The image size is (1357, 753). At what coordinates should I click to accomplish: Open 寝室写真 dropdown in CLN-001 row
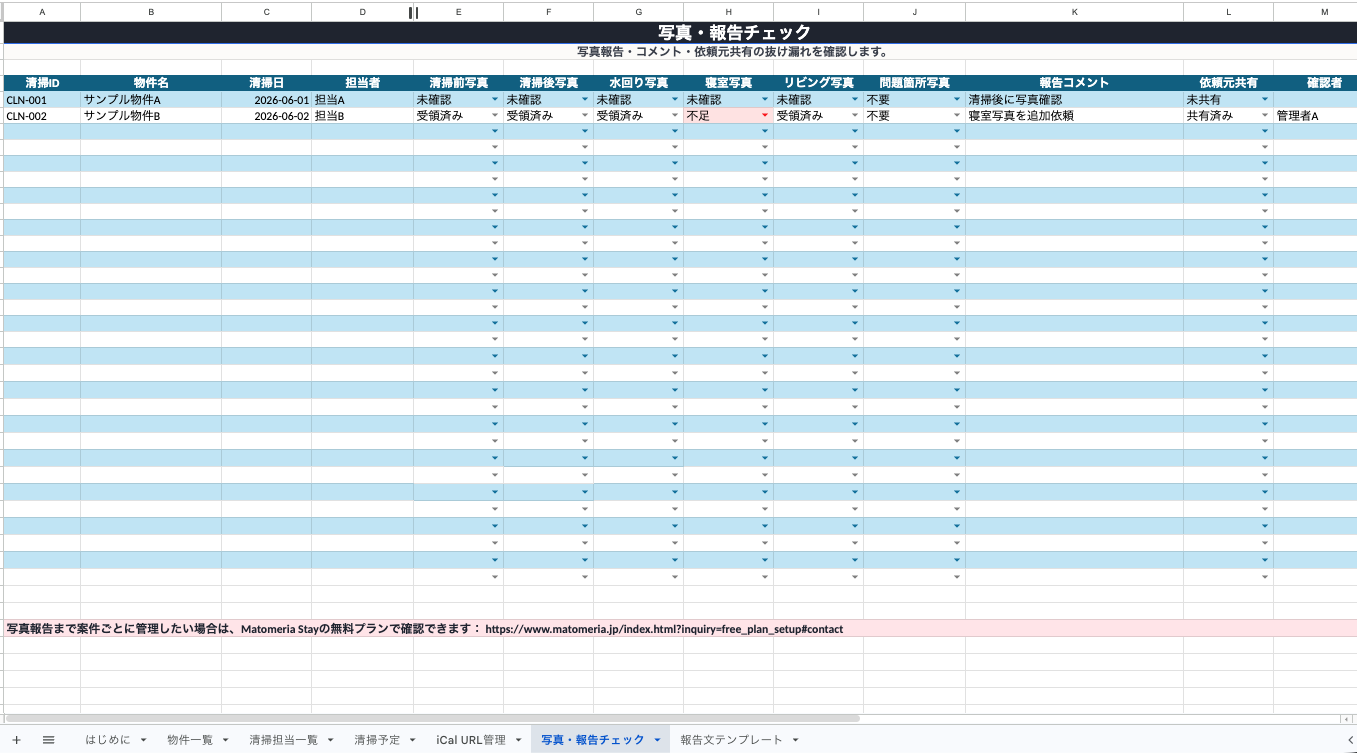tap(765, 100)
